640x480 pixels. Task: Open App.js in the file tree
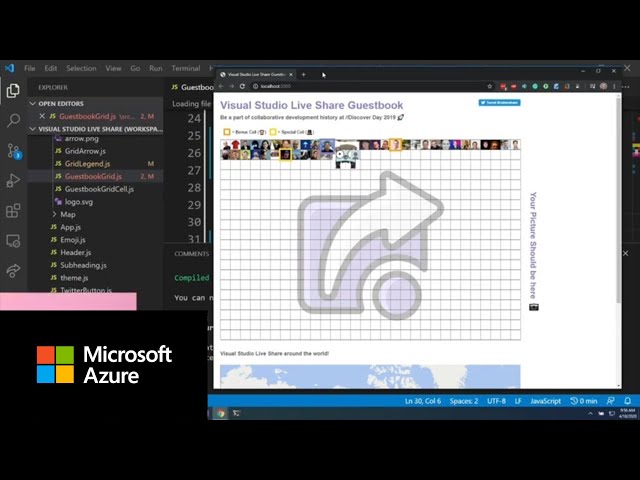(70, 227)
